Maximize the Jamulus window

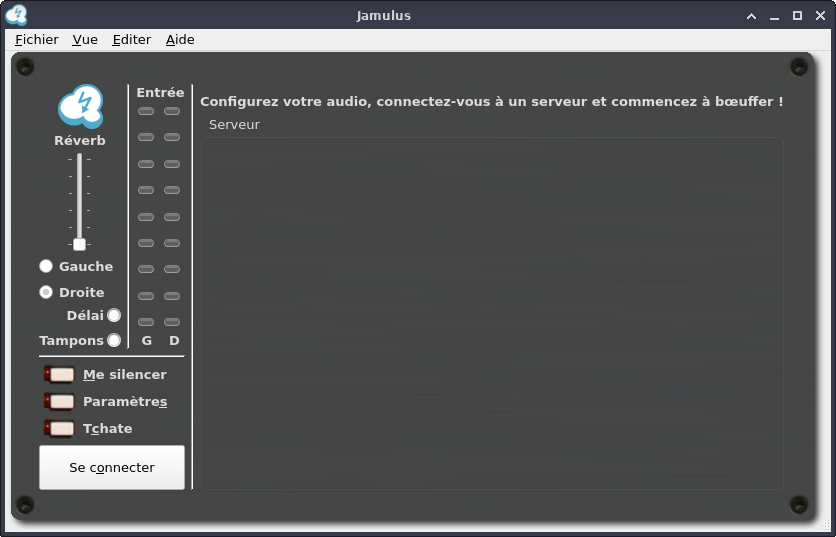pyautogui.click(x=797, y=15)
